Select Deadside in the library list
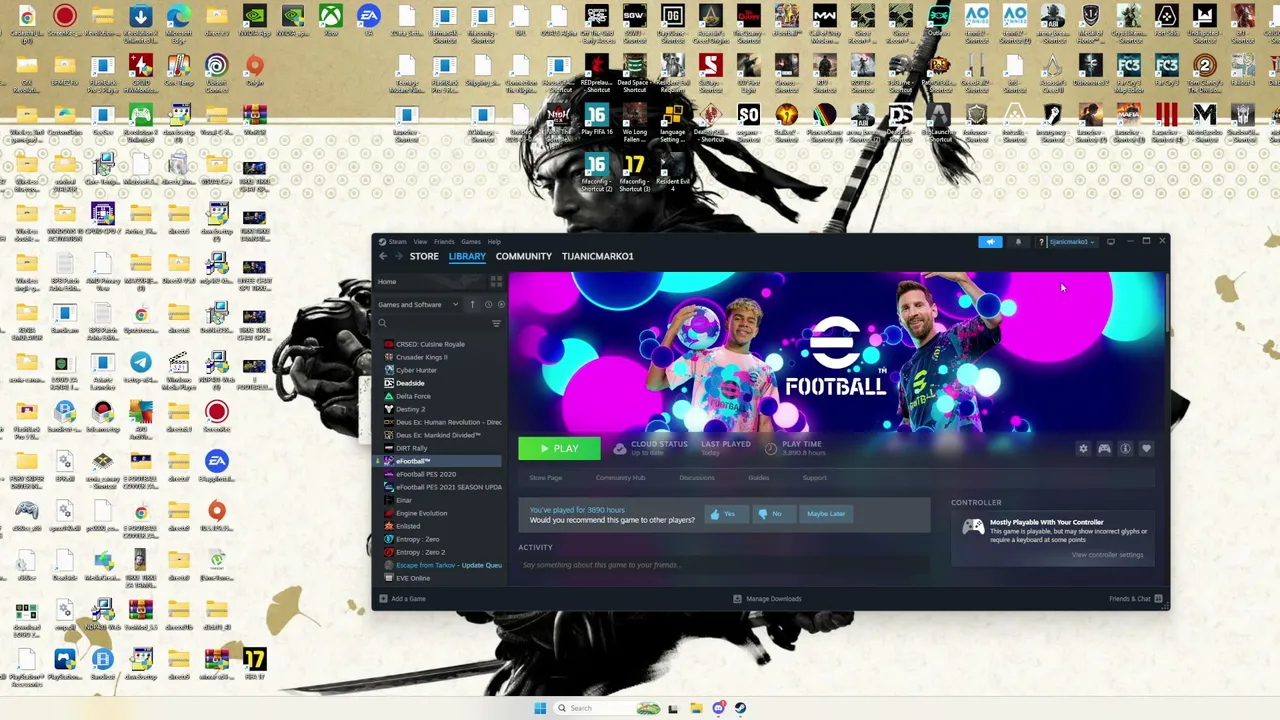 click(x=410, y=383)
